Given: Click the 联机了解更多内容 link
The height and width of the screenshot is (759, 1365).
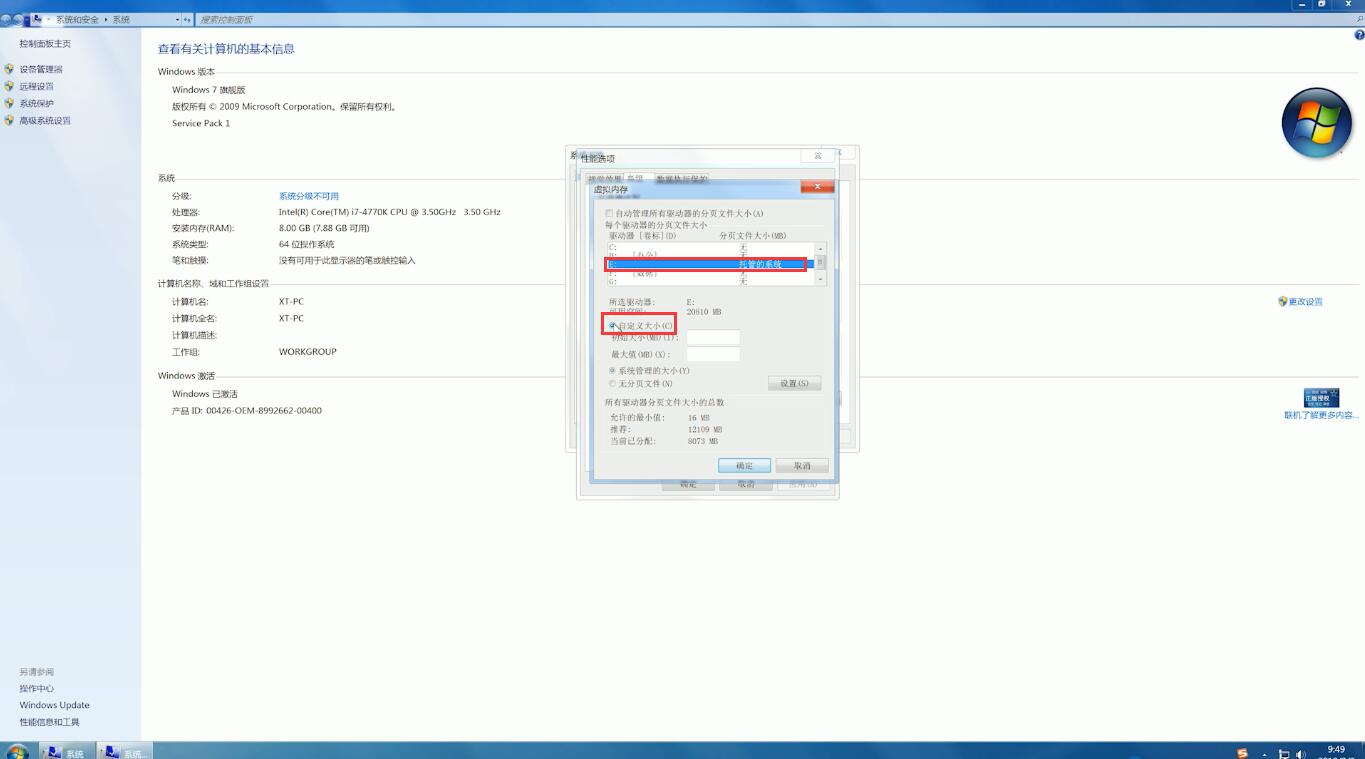Looking at the screenshot, I should click(x=1321, y=415).
